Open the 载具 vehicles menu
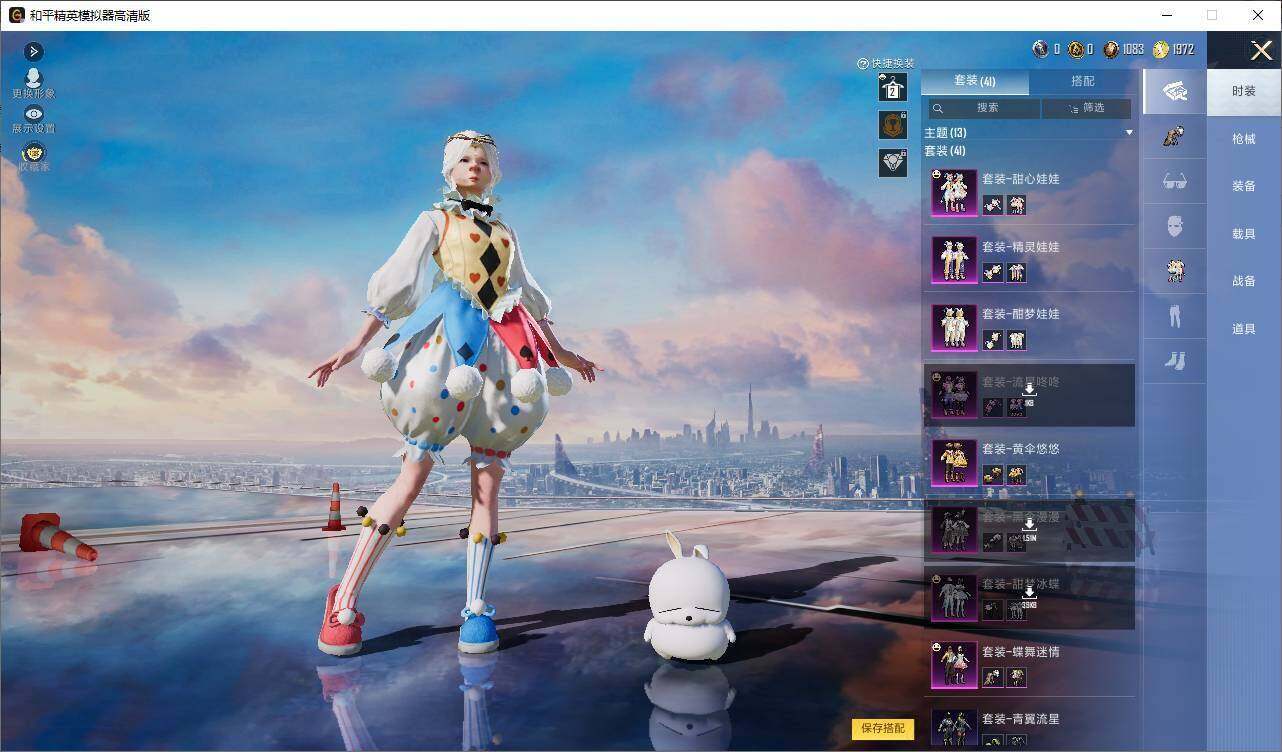Image resolution: width=1282 pixels, height=752 pixels. click(x=1244, y=233)
